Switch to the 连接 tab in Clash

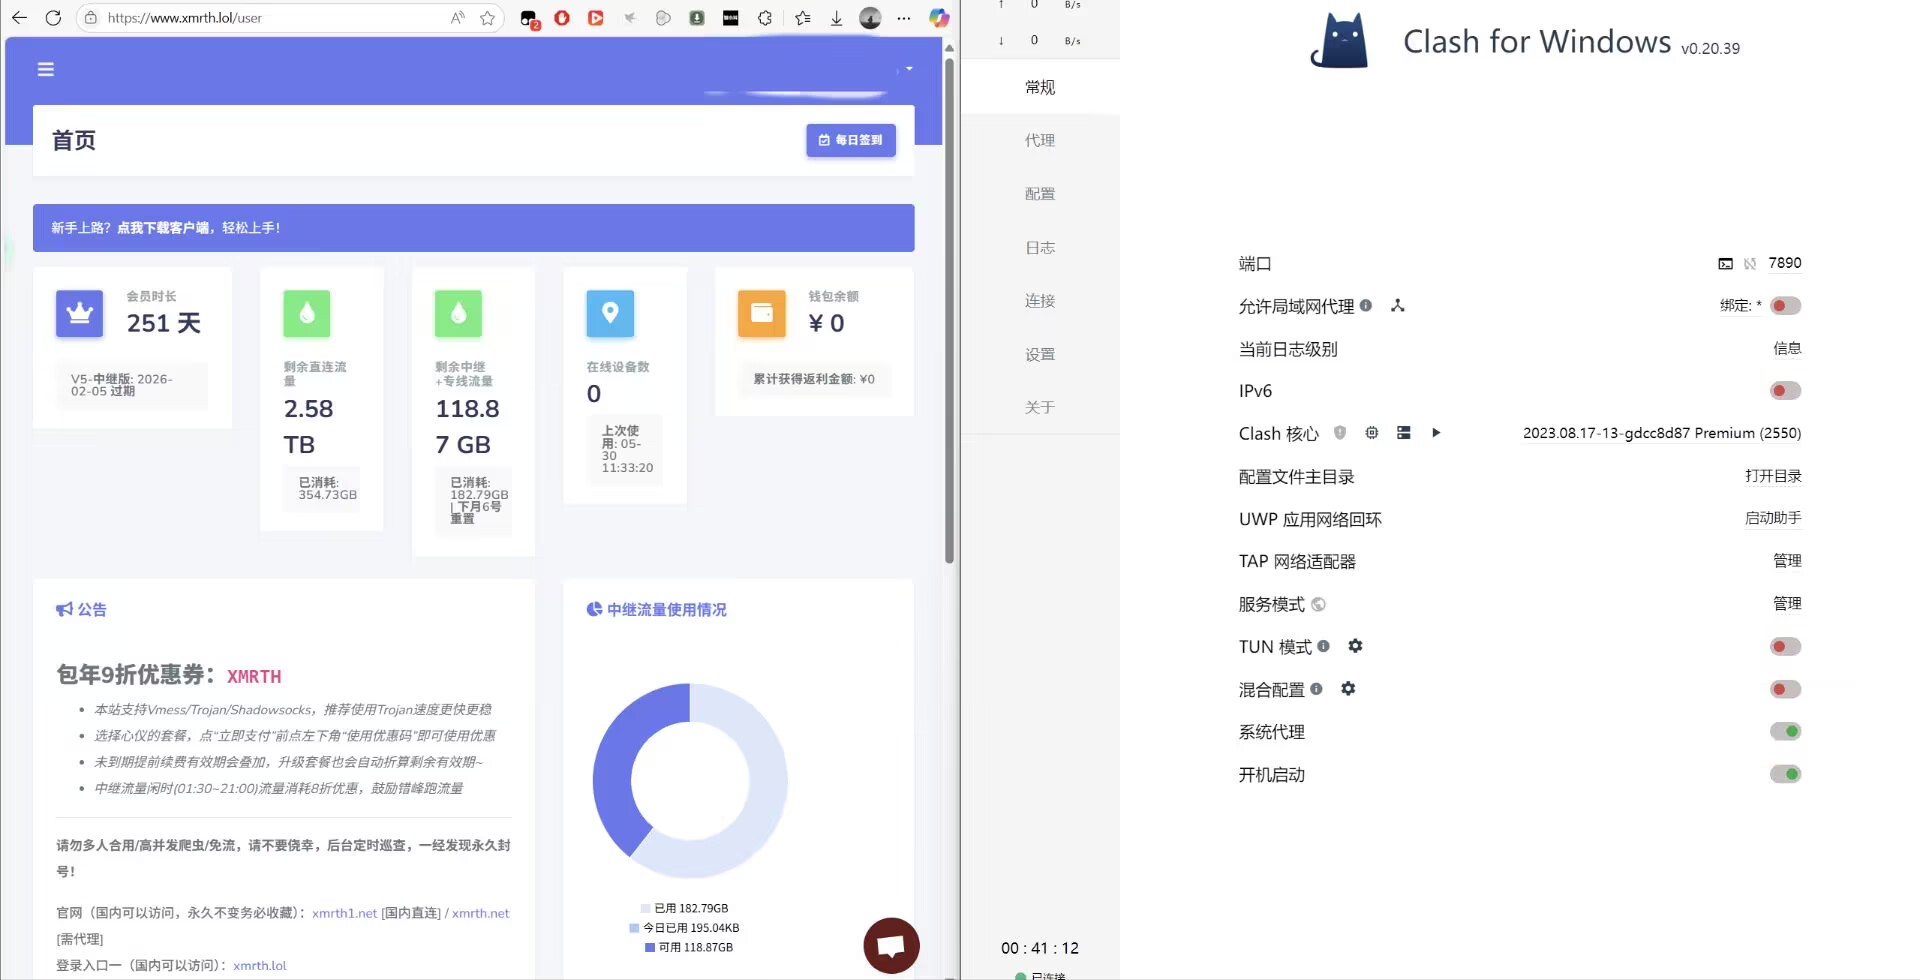tap(1040, 301)
